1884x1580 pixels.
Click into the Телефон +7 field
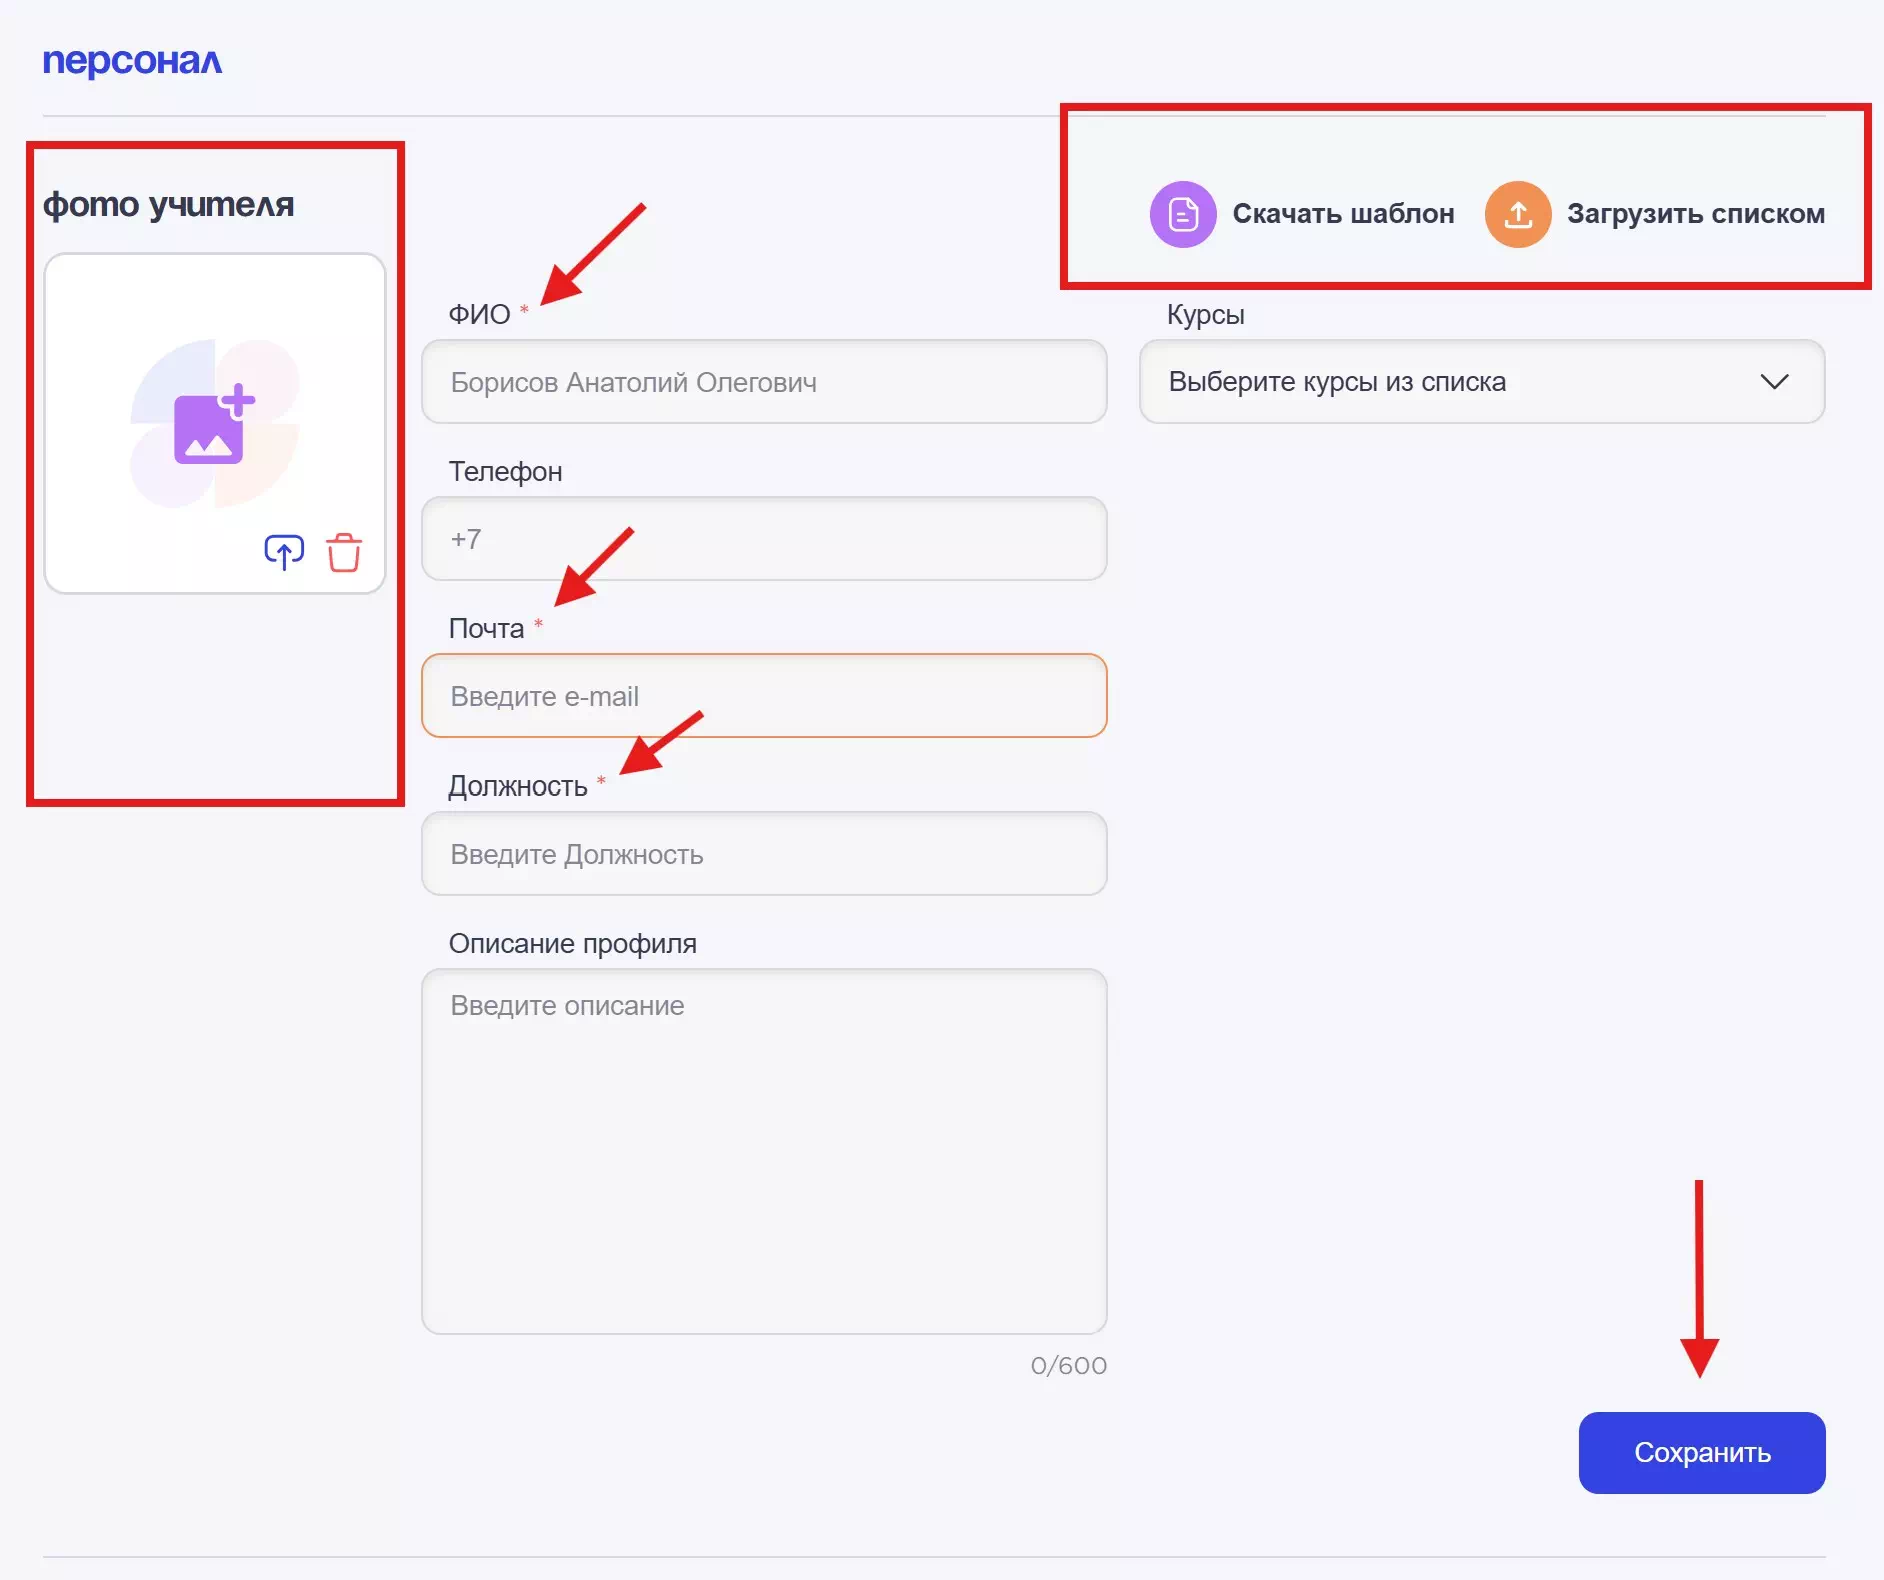[764, 539]
